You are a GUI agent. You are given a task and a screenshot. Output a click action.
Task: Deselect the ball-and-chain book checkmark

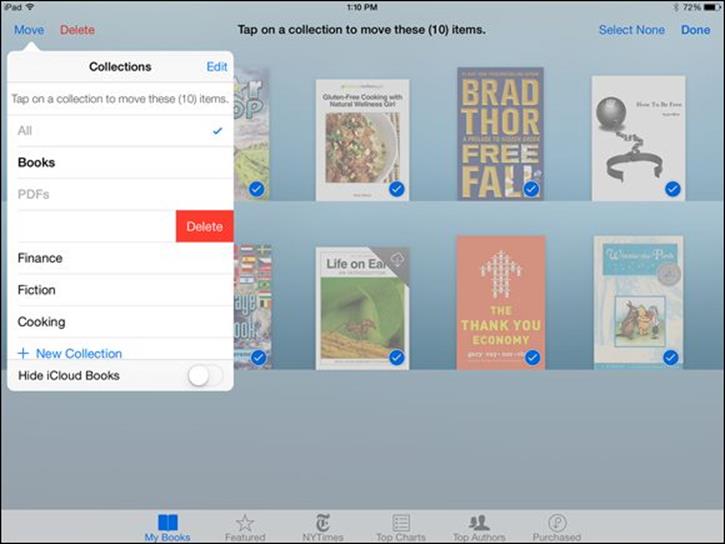pos(673,189)
